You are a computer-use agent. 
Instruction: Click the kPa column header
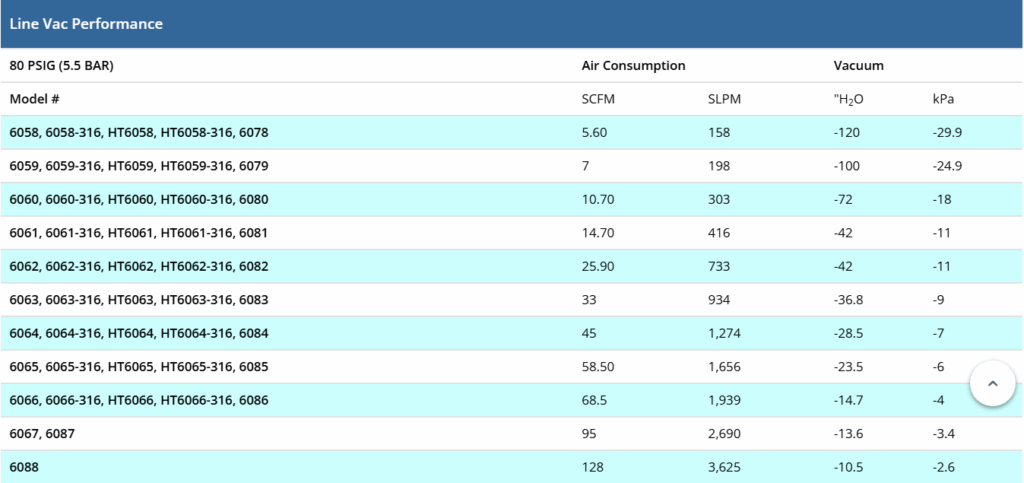click(945, 99)
